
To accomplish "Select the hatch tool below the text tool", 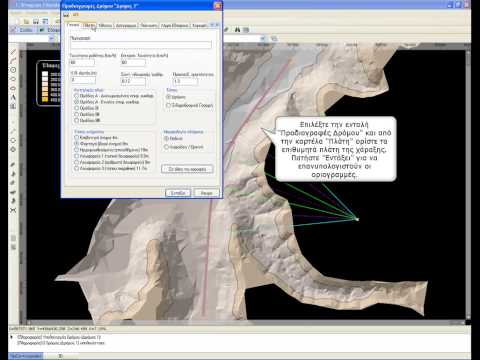I will 13,106.
